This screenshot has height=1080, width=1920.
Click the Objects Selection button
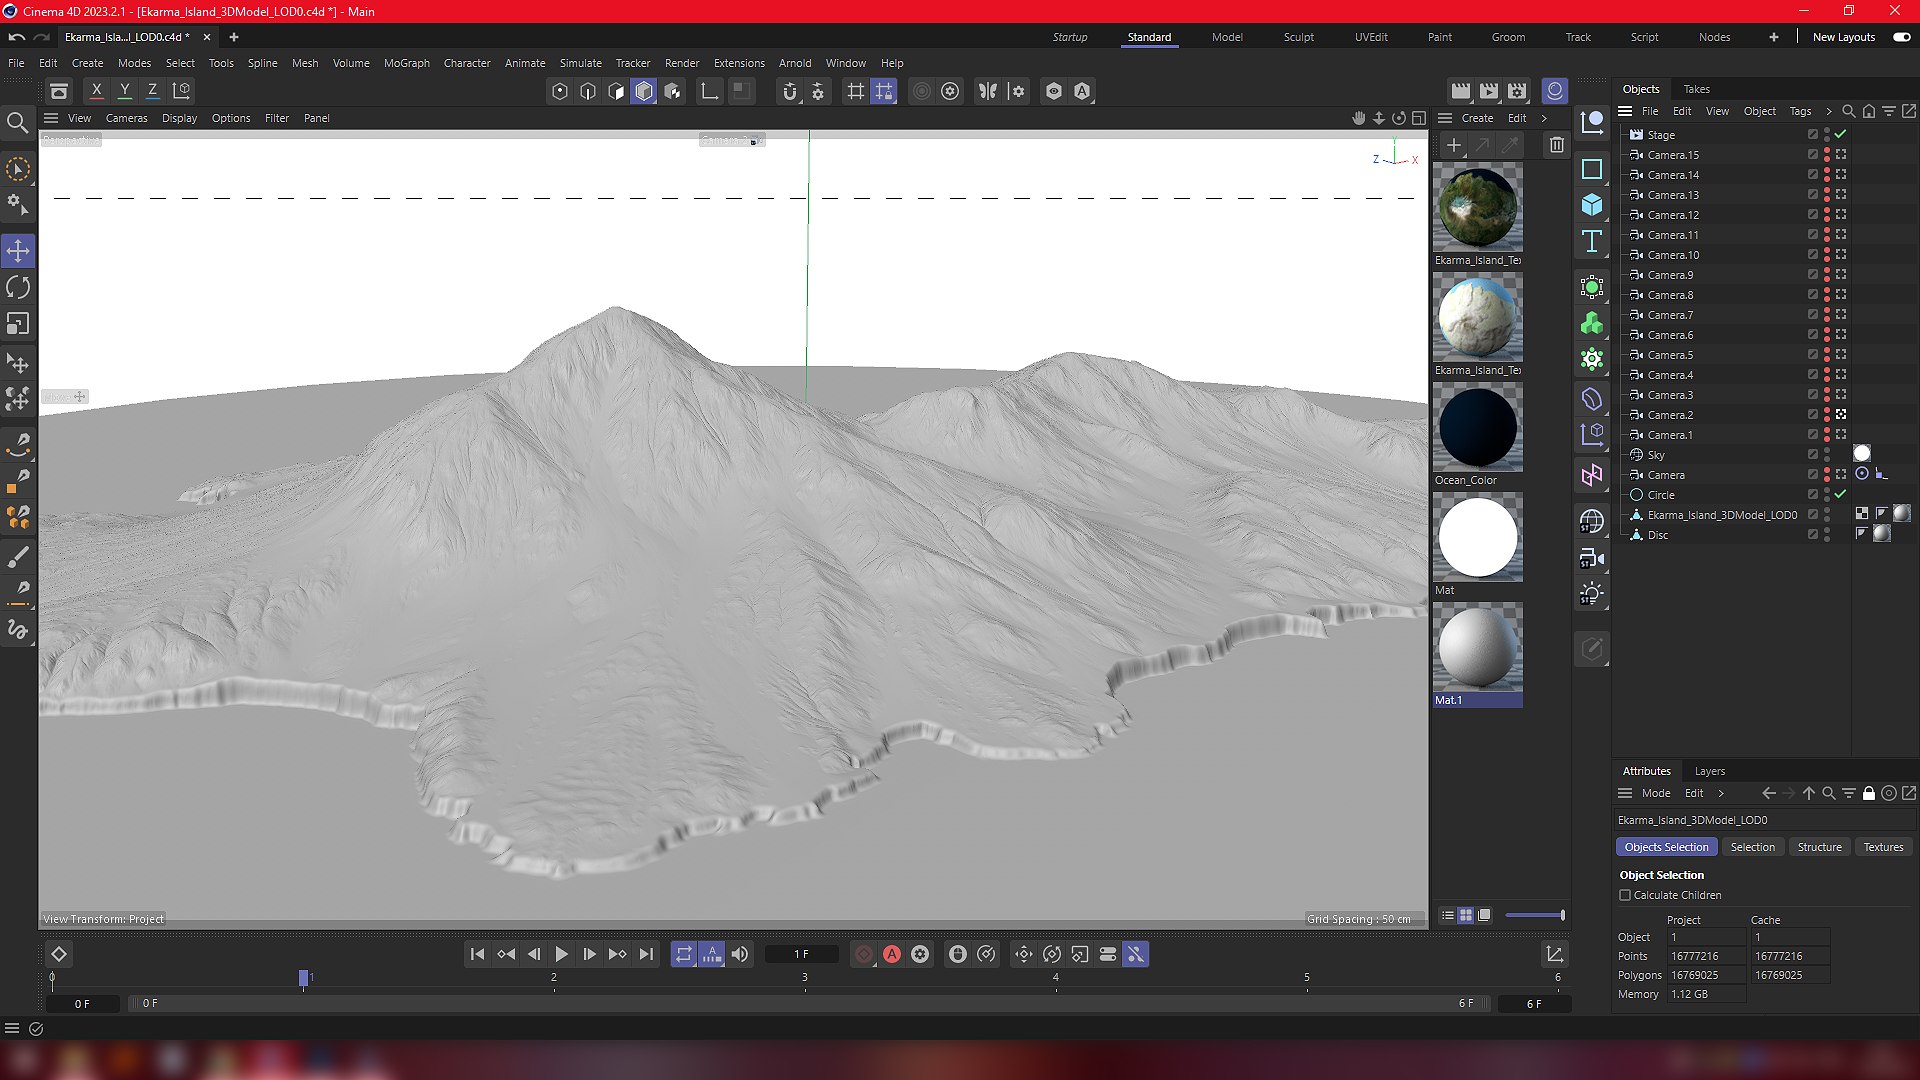click(1666, 847)
